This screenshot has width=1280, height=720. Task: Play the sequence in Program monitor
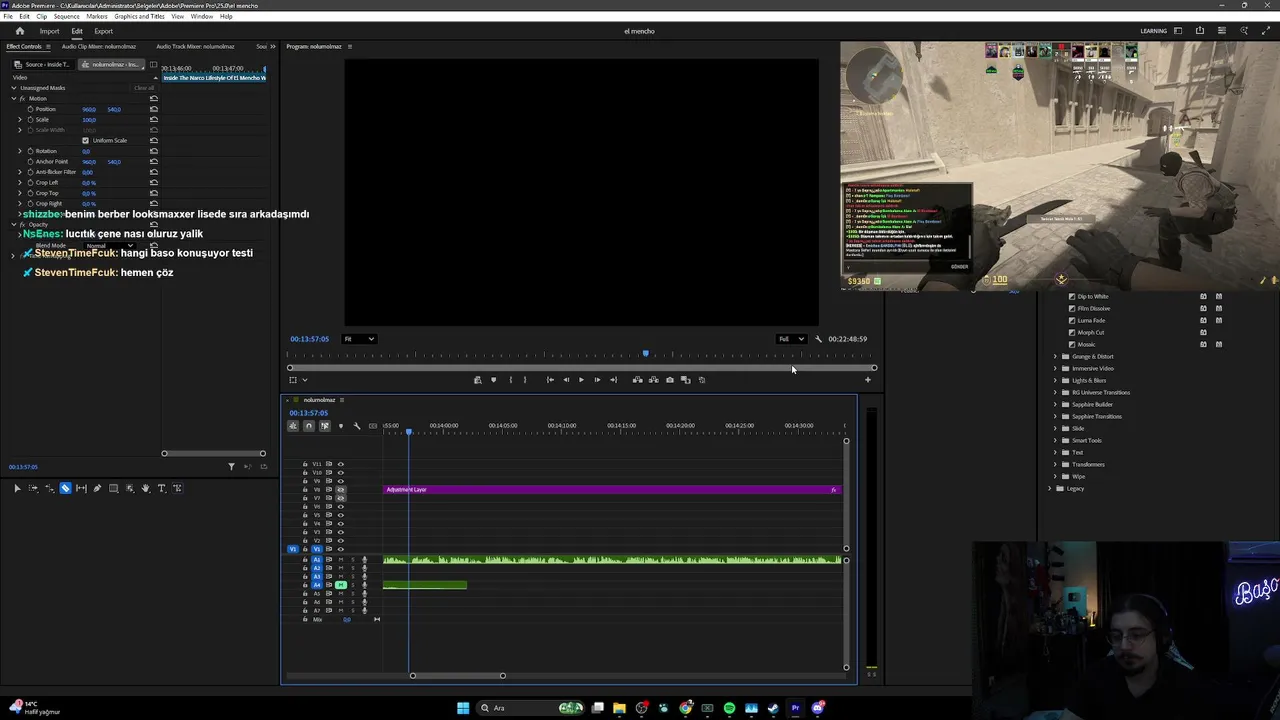(581, 380)
